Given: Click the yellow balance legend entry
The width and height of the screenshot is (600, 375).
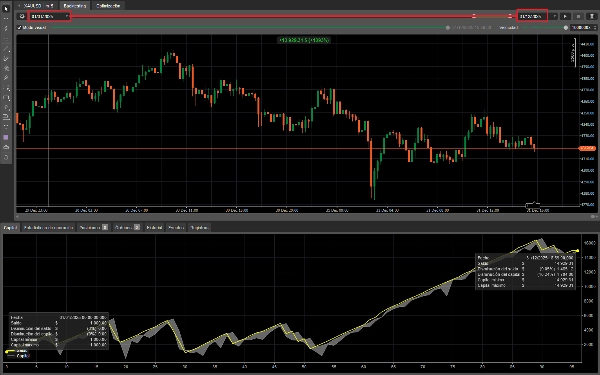Looking at the screenshot, I should (16, 351).
